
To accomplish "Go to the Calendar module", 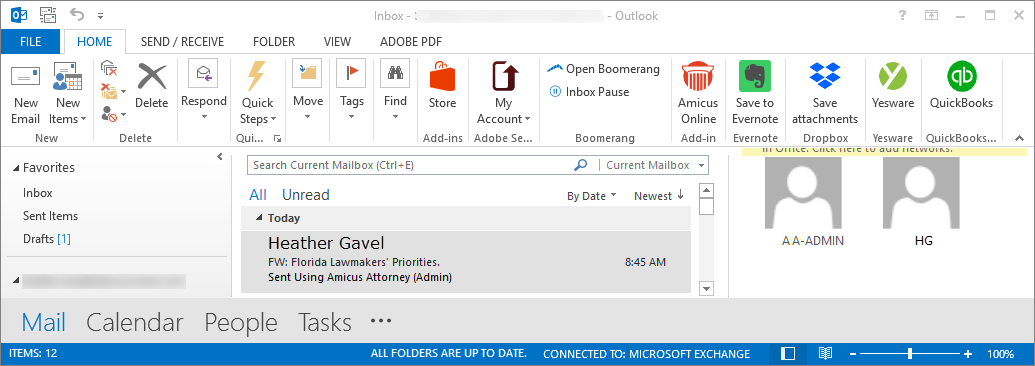I will pos(135,322).
